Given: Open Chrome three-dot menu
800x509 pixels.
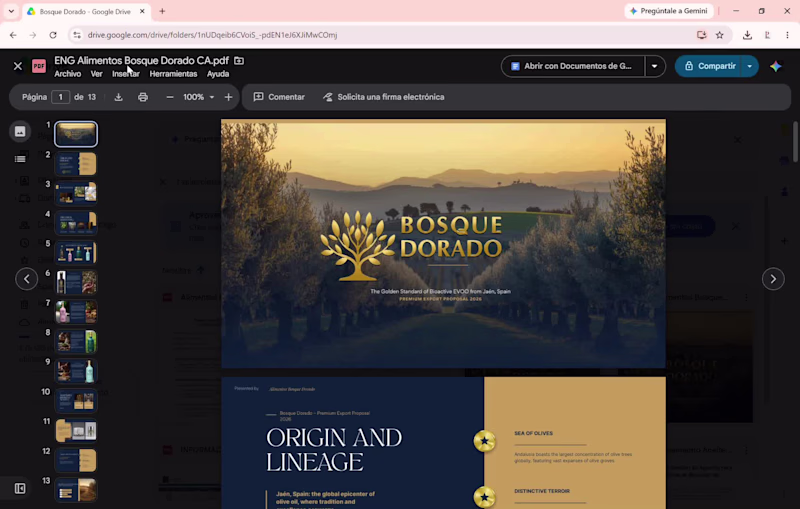Looking at the screenshot, I should tap(787, 35).
